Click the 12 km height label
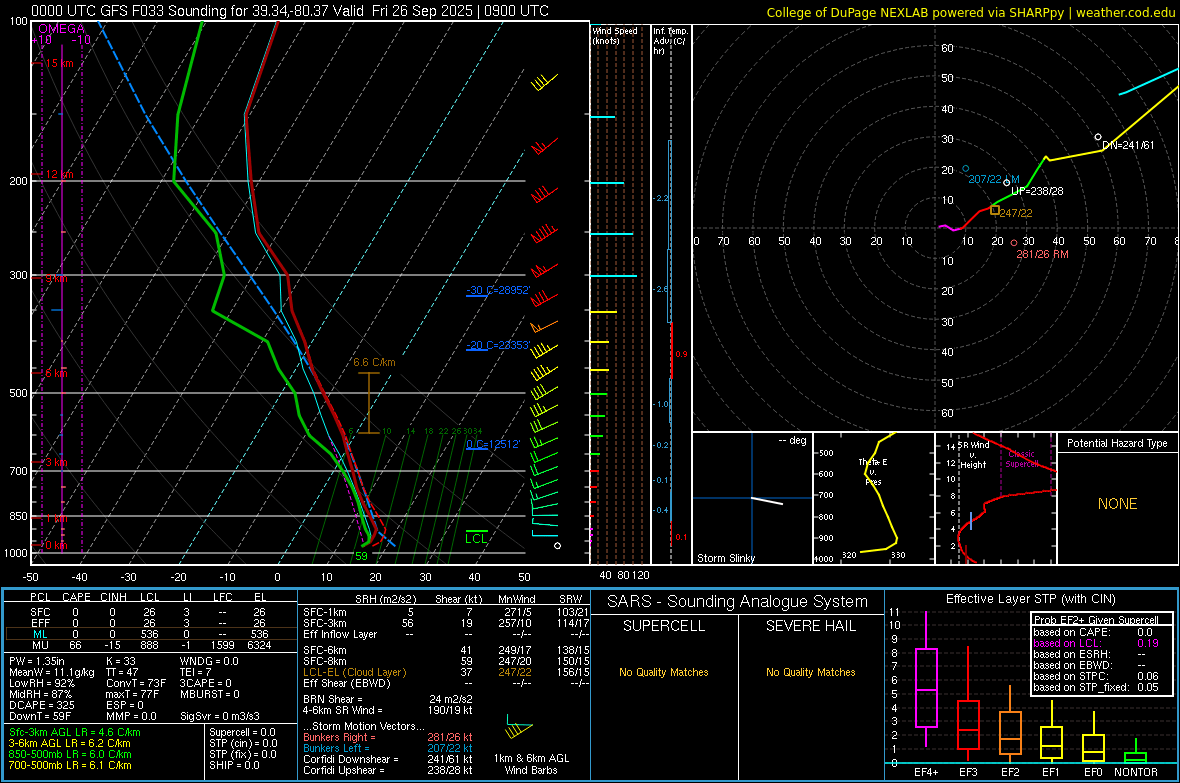 (x=59, y=174)
